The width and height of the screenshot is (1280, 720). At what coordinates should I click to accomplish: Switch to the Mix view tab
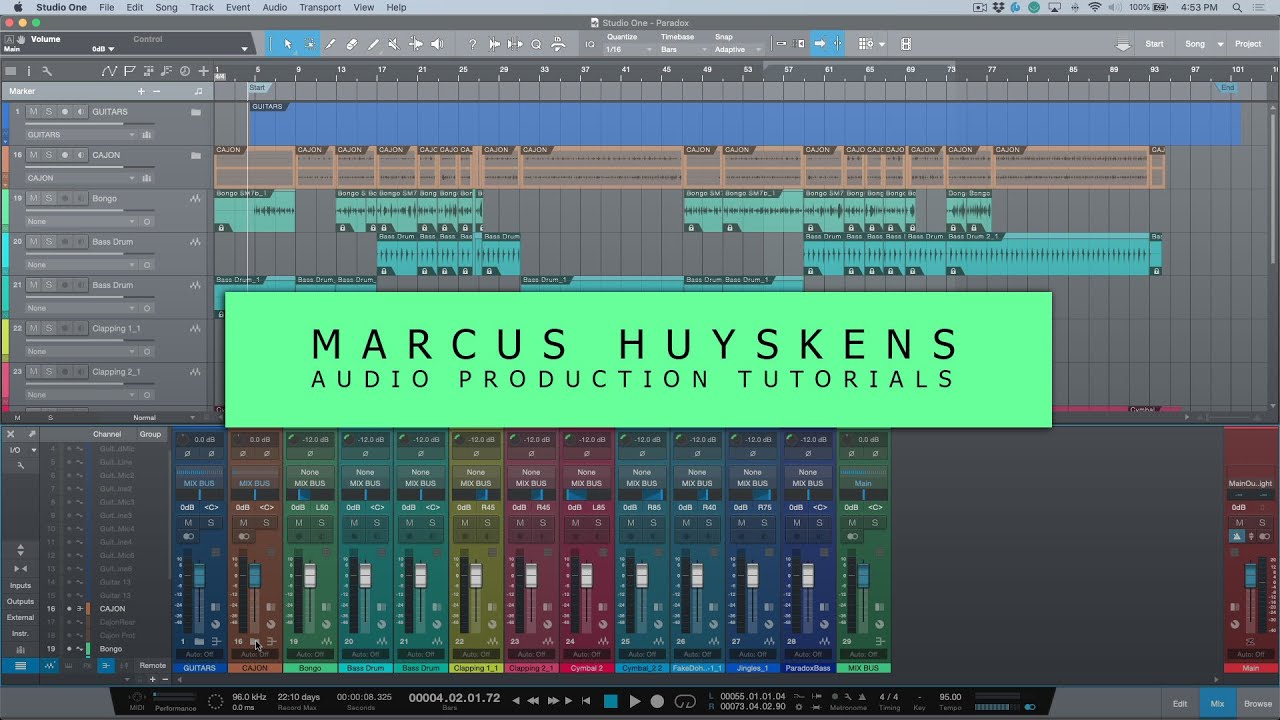click(1217, 703)
